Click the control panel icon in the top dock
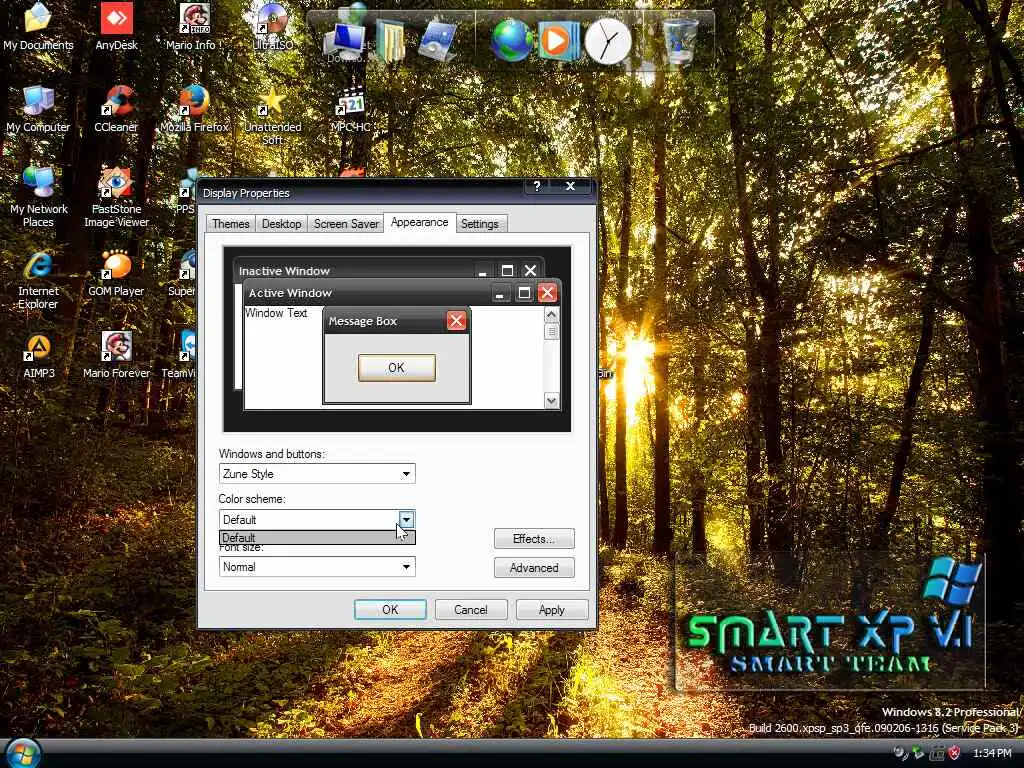 point(438,40)
